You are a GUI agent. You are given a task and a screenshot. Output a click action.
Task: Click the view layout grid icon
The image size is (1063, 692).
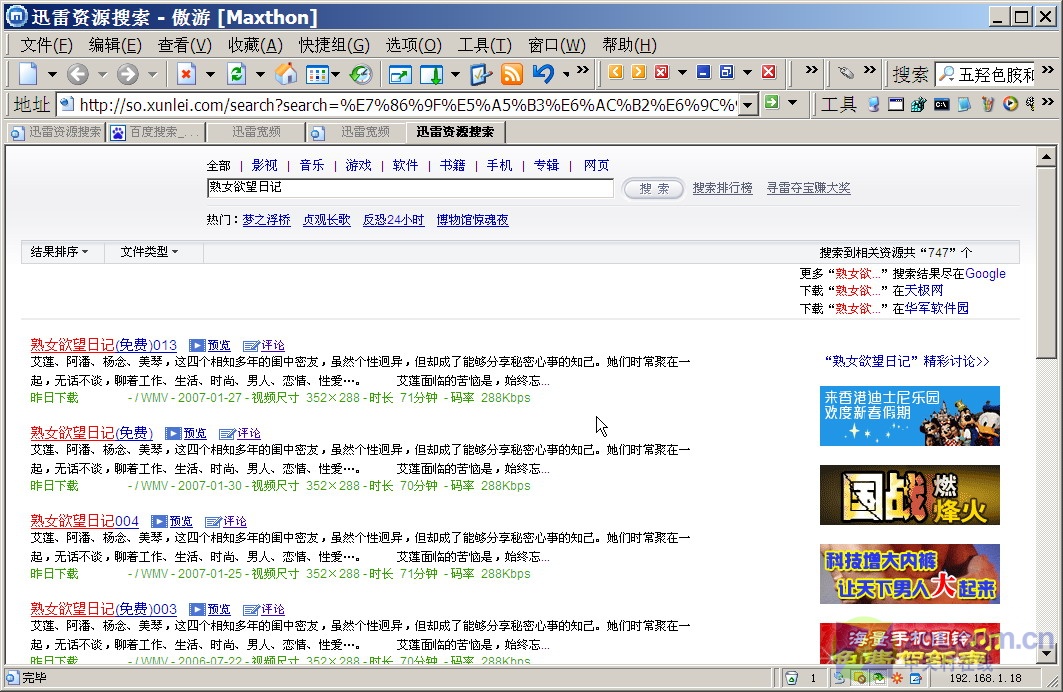pos(317,74)
